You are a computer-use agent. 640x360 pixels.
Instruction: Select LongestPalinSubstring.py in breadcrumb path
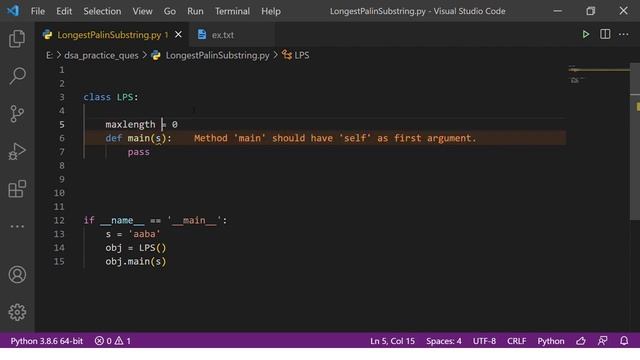[217, 55]
